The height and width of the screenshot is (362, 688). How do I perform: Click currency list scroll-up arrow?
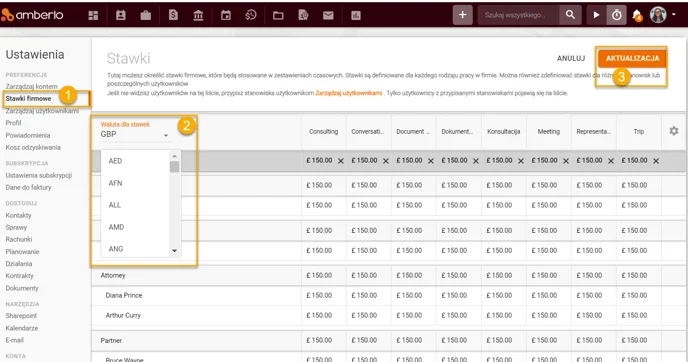point(175,156)
